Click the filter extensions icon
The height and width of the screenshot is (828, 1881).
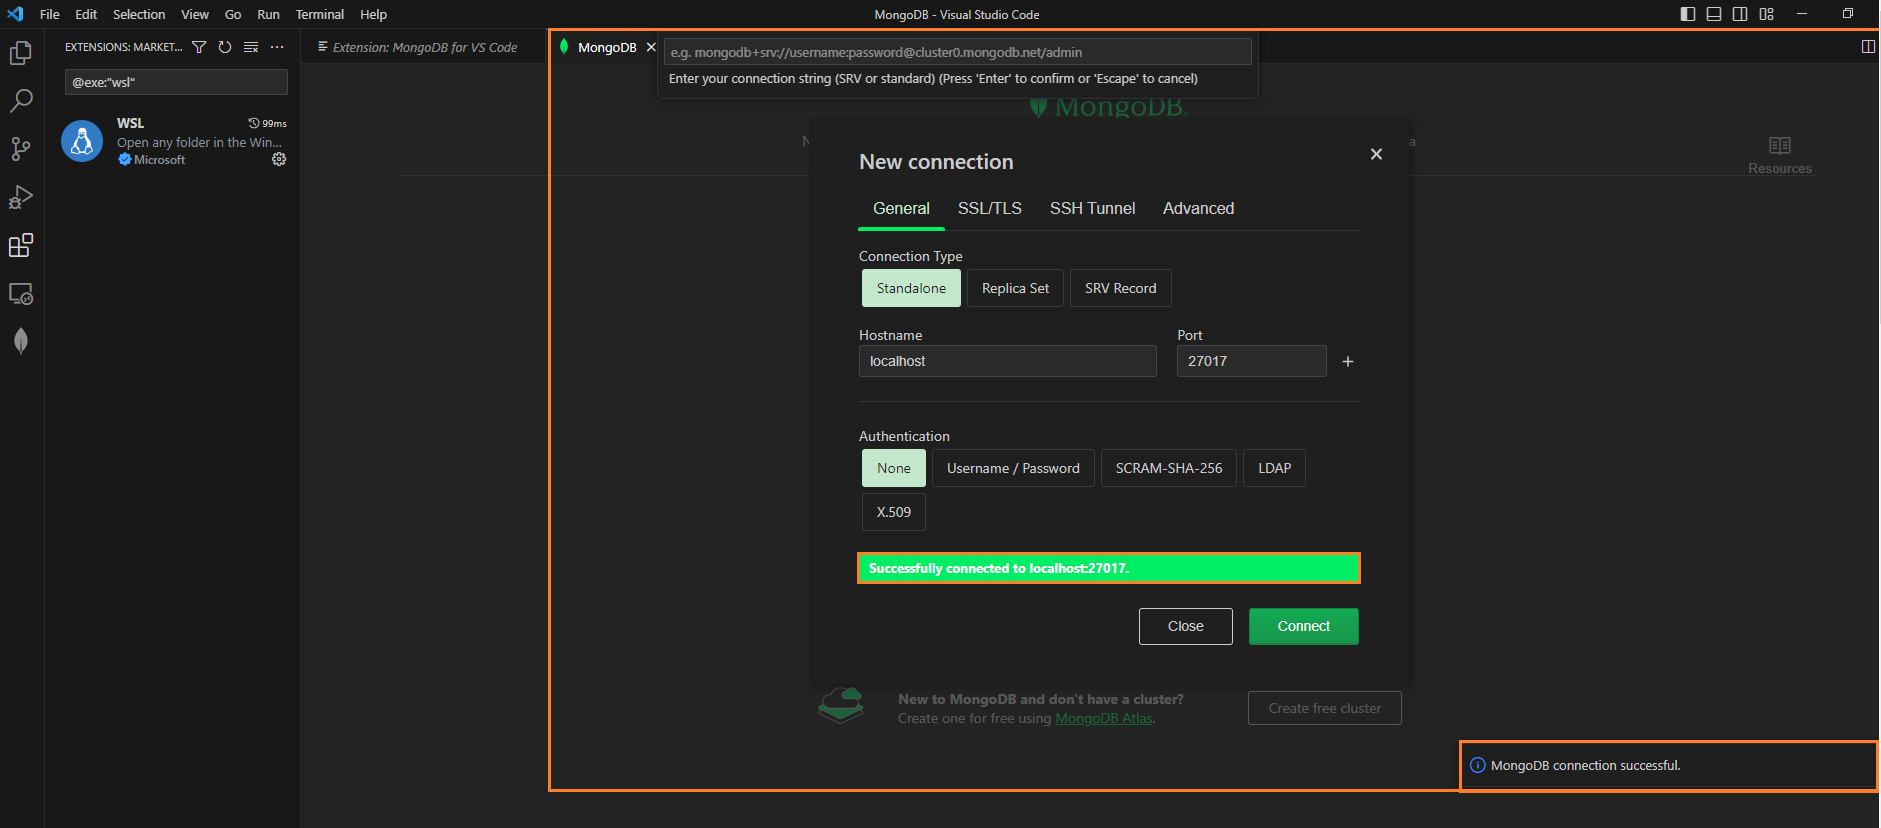[199, 47]
